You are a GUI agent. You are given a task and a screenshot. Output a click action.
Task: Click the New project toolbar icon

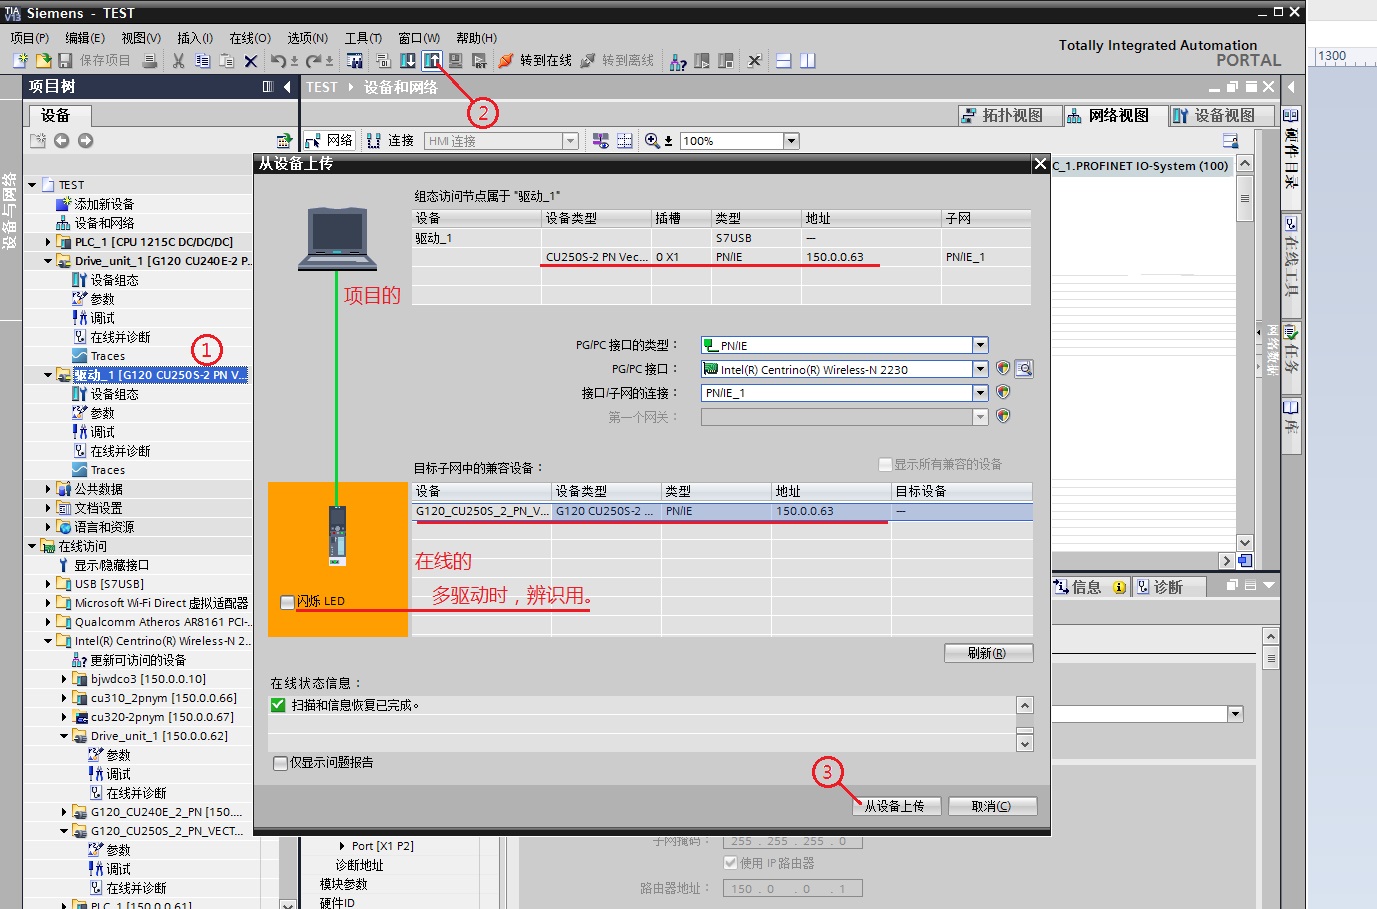tap(20, 61)
